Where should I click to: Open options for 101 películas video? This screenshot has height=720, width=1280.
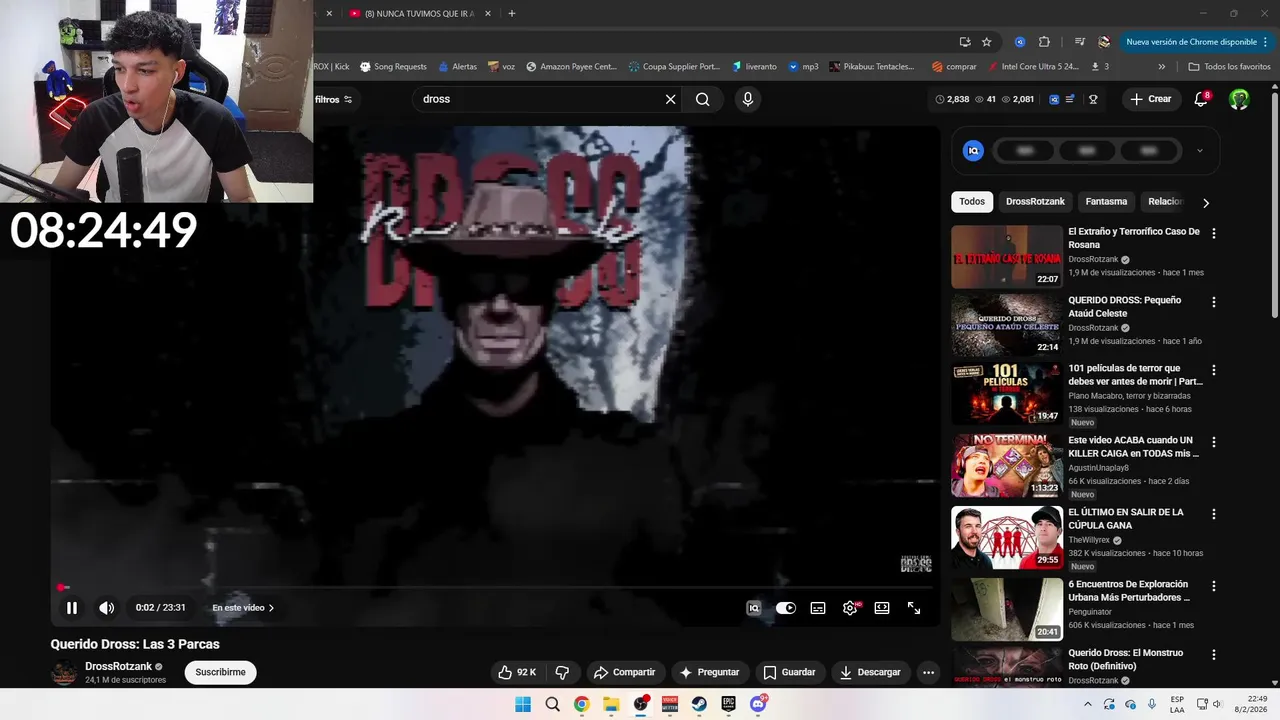tap(1214, 370)
